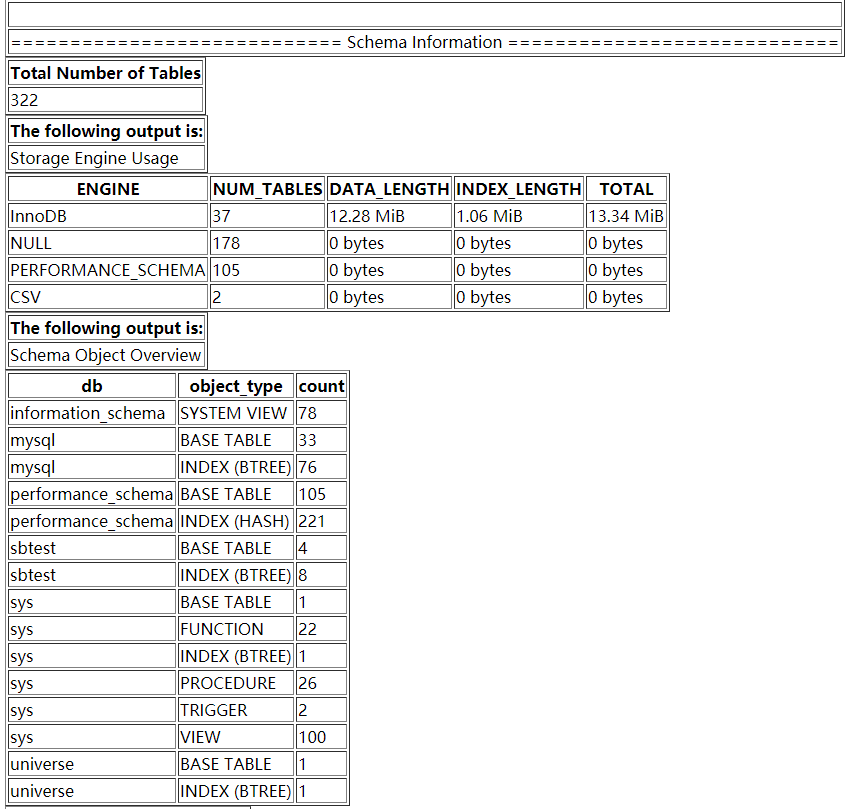Click the count 26 cell
The height and width of the screenshot is (809, 849).
click(x=322, y=683)
